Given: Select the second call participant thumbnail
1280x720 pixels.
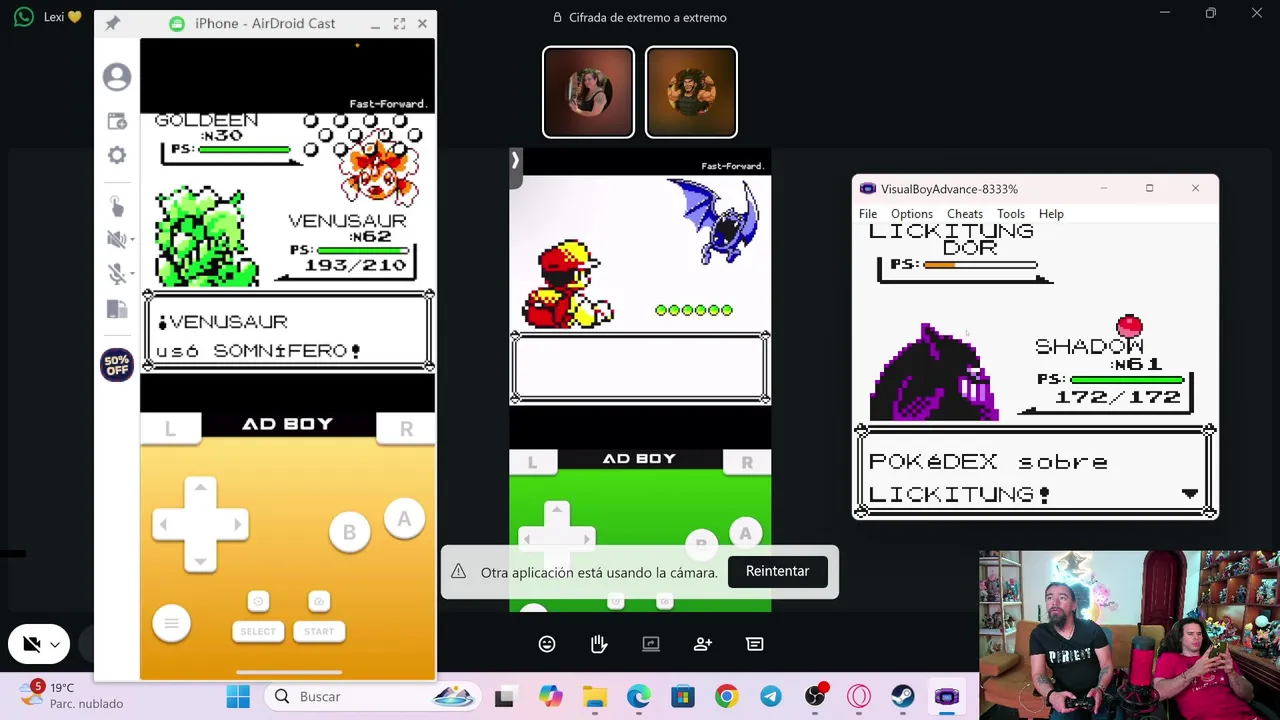Looking at the screenshot, I should point(691,92).
